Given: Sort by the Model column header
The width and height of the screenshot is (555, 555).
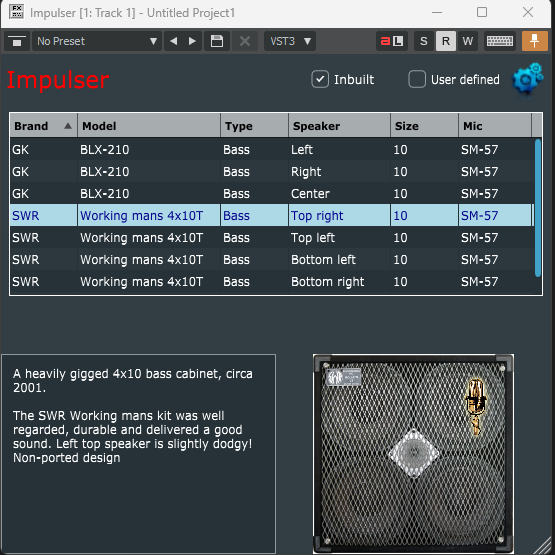Looking at the screenshot, I should (149, 126).
